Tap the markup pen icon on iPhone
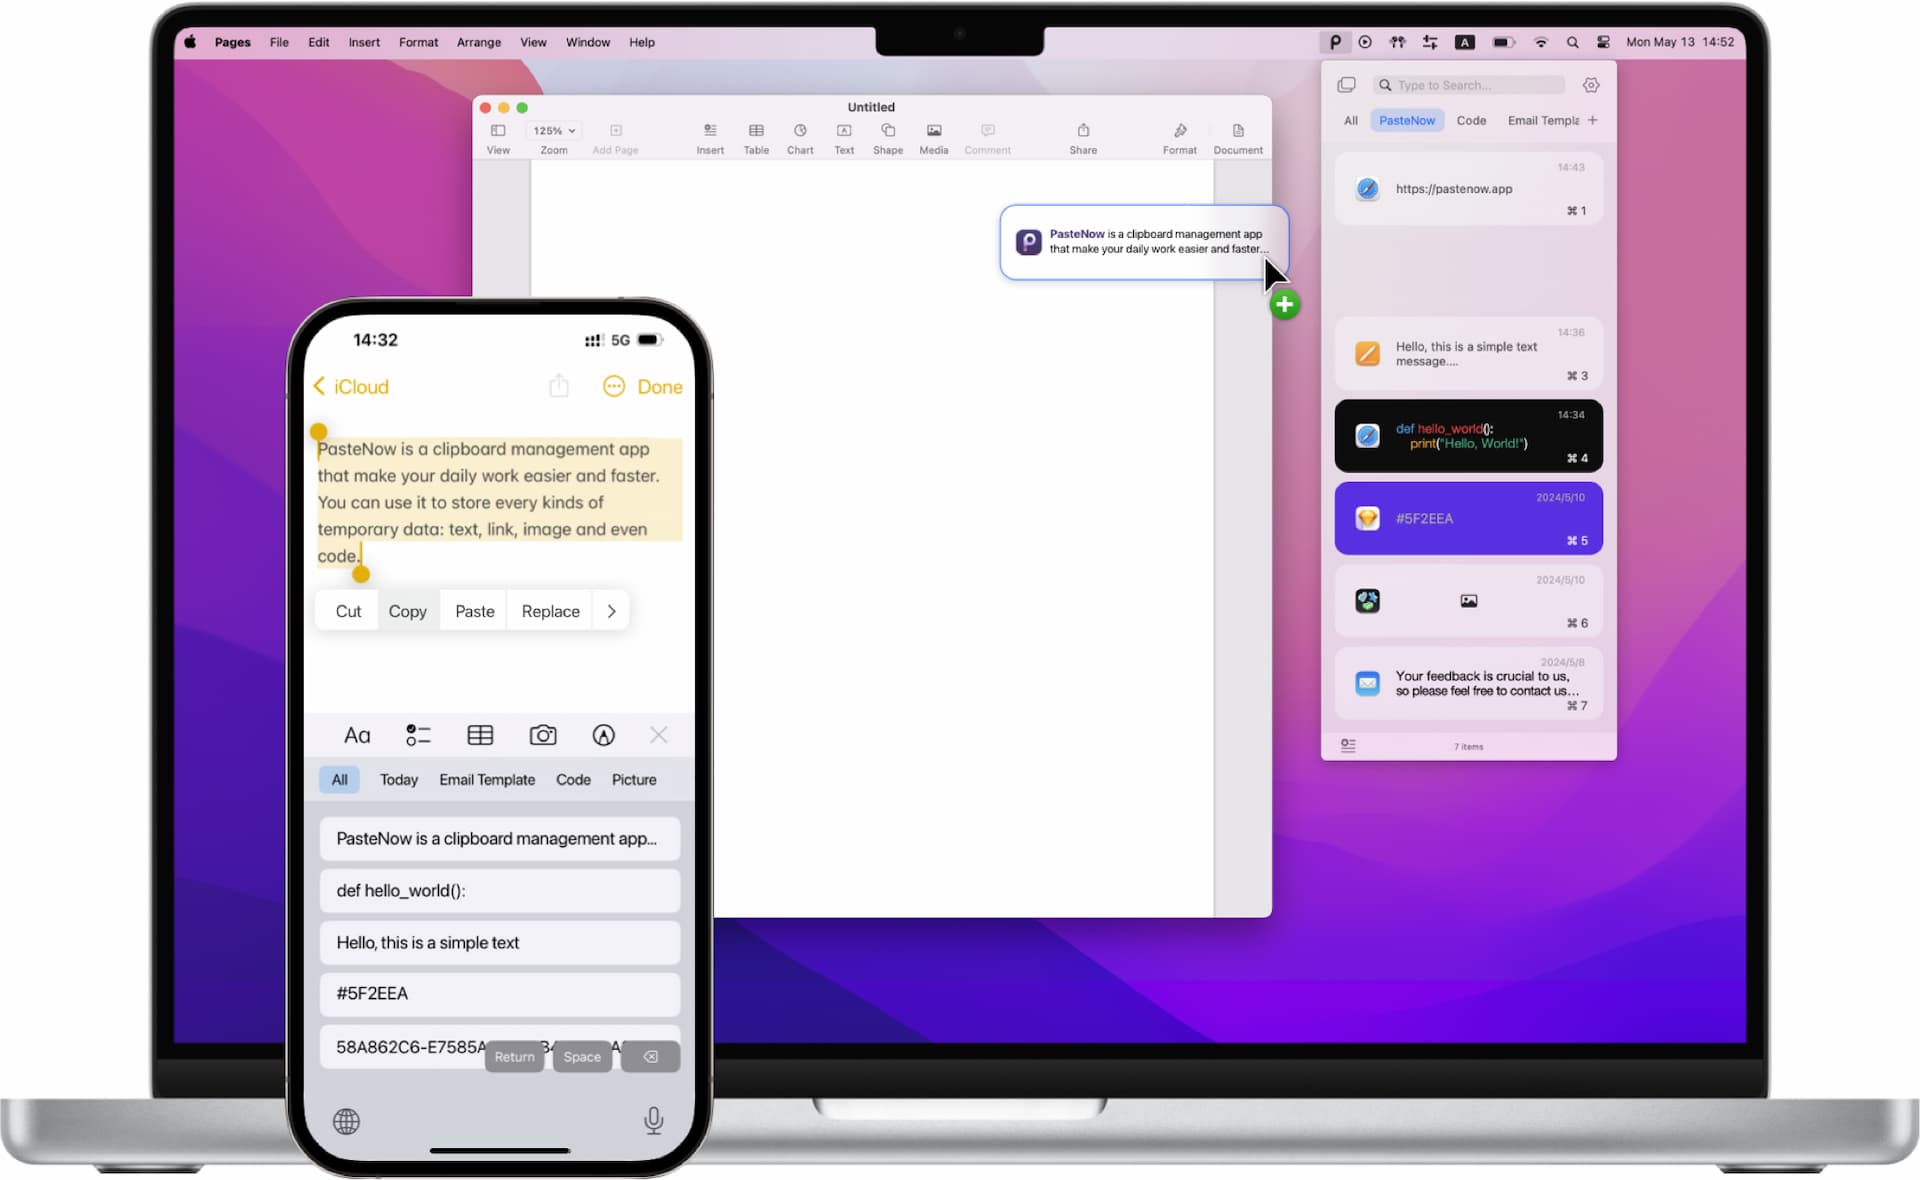Screen dimensions: 1920x1180 click(603, 736)
